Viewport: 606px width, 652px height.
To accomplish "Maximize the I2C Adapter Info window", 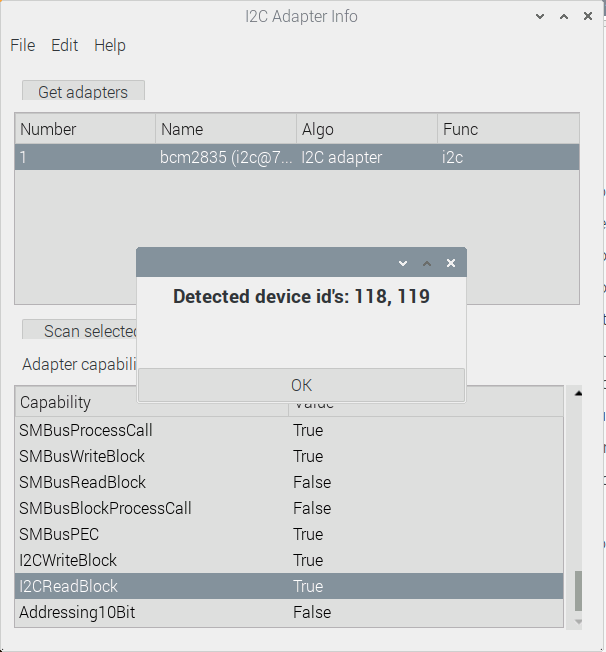I will [x=564, y=17].
